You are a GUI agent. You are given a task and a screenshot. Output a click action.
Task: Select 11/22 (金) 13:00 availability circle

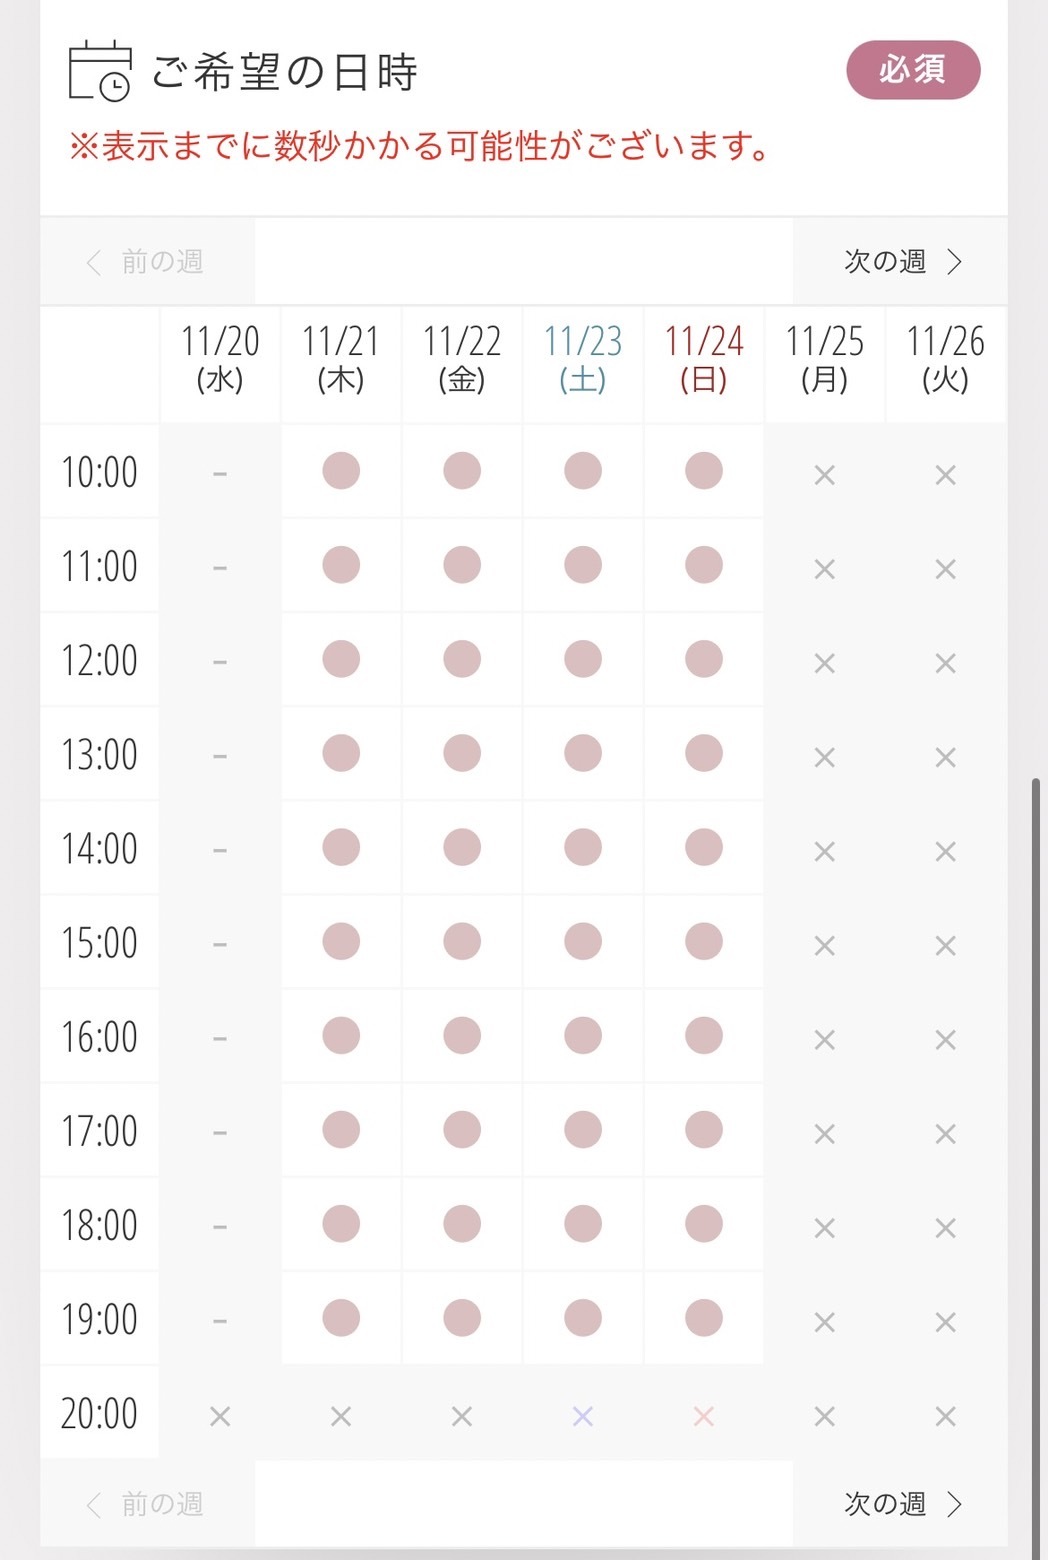[x=462, y=753]
